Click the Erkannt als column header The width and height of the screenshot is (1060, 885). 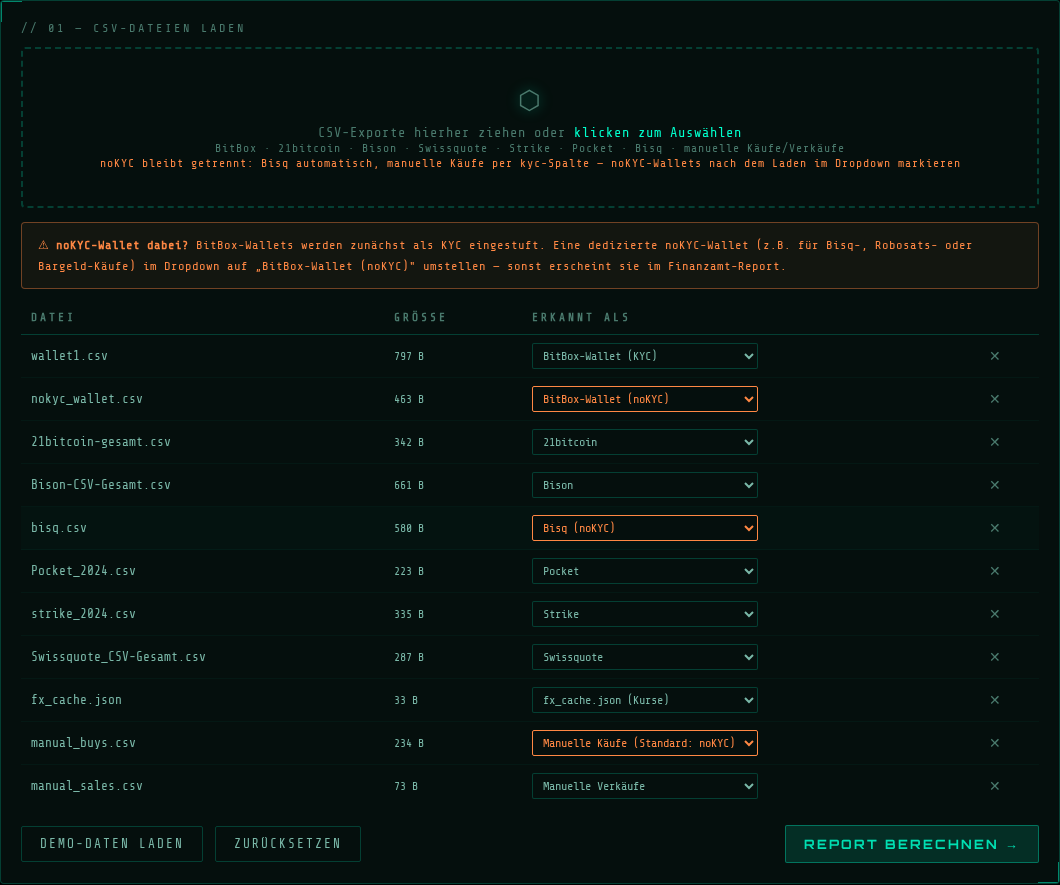[x=580, y=317]
